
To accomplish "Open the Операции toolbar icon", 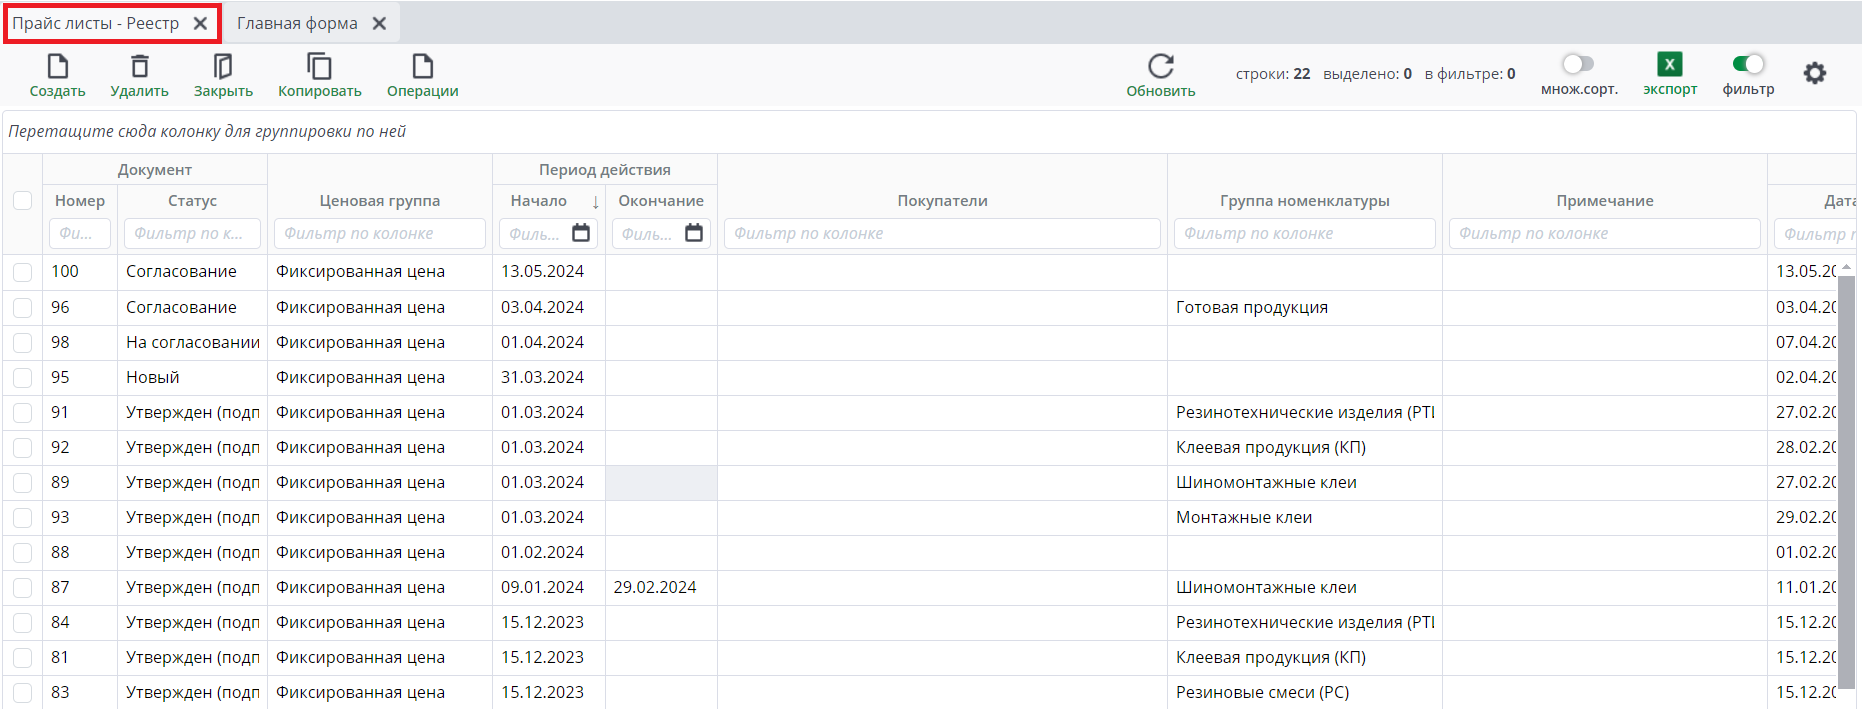I will tap(423, 67).
